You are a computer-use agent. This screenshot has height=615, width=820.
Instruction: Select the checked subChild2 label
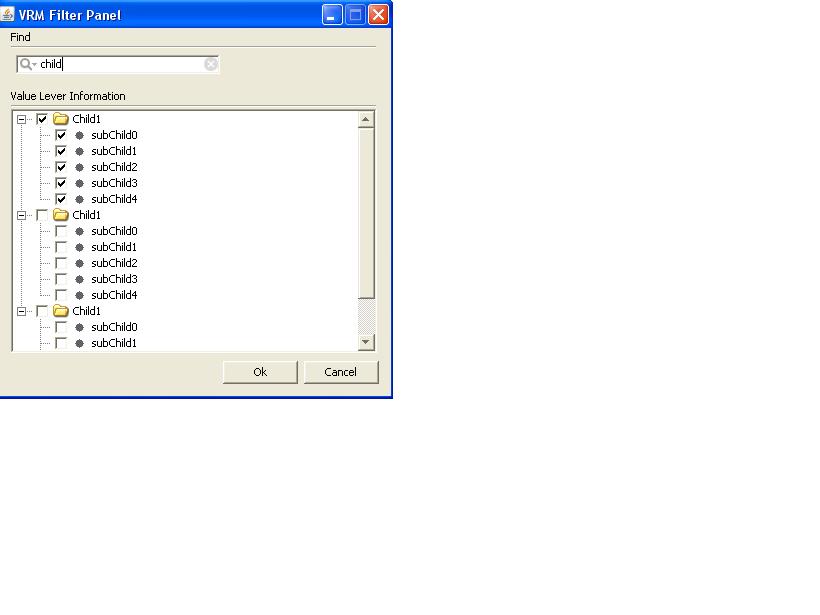[x=114, y=167]
